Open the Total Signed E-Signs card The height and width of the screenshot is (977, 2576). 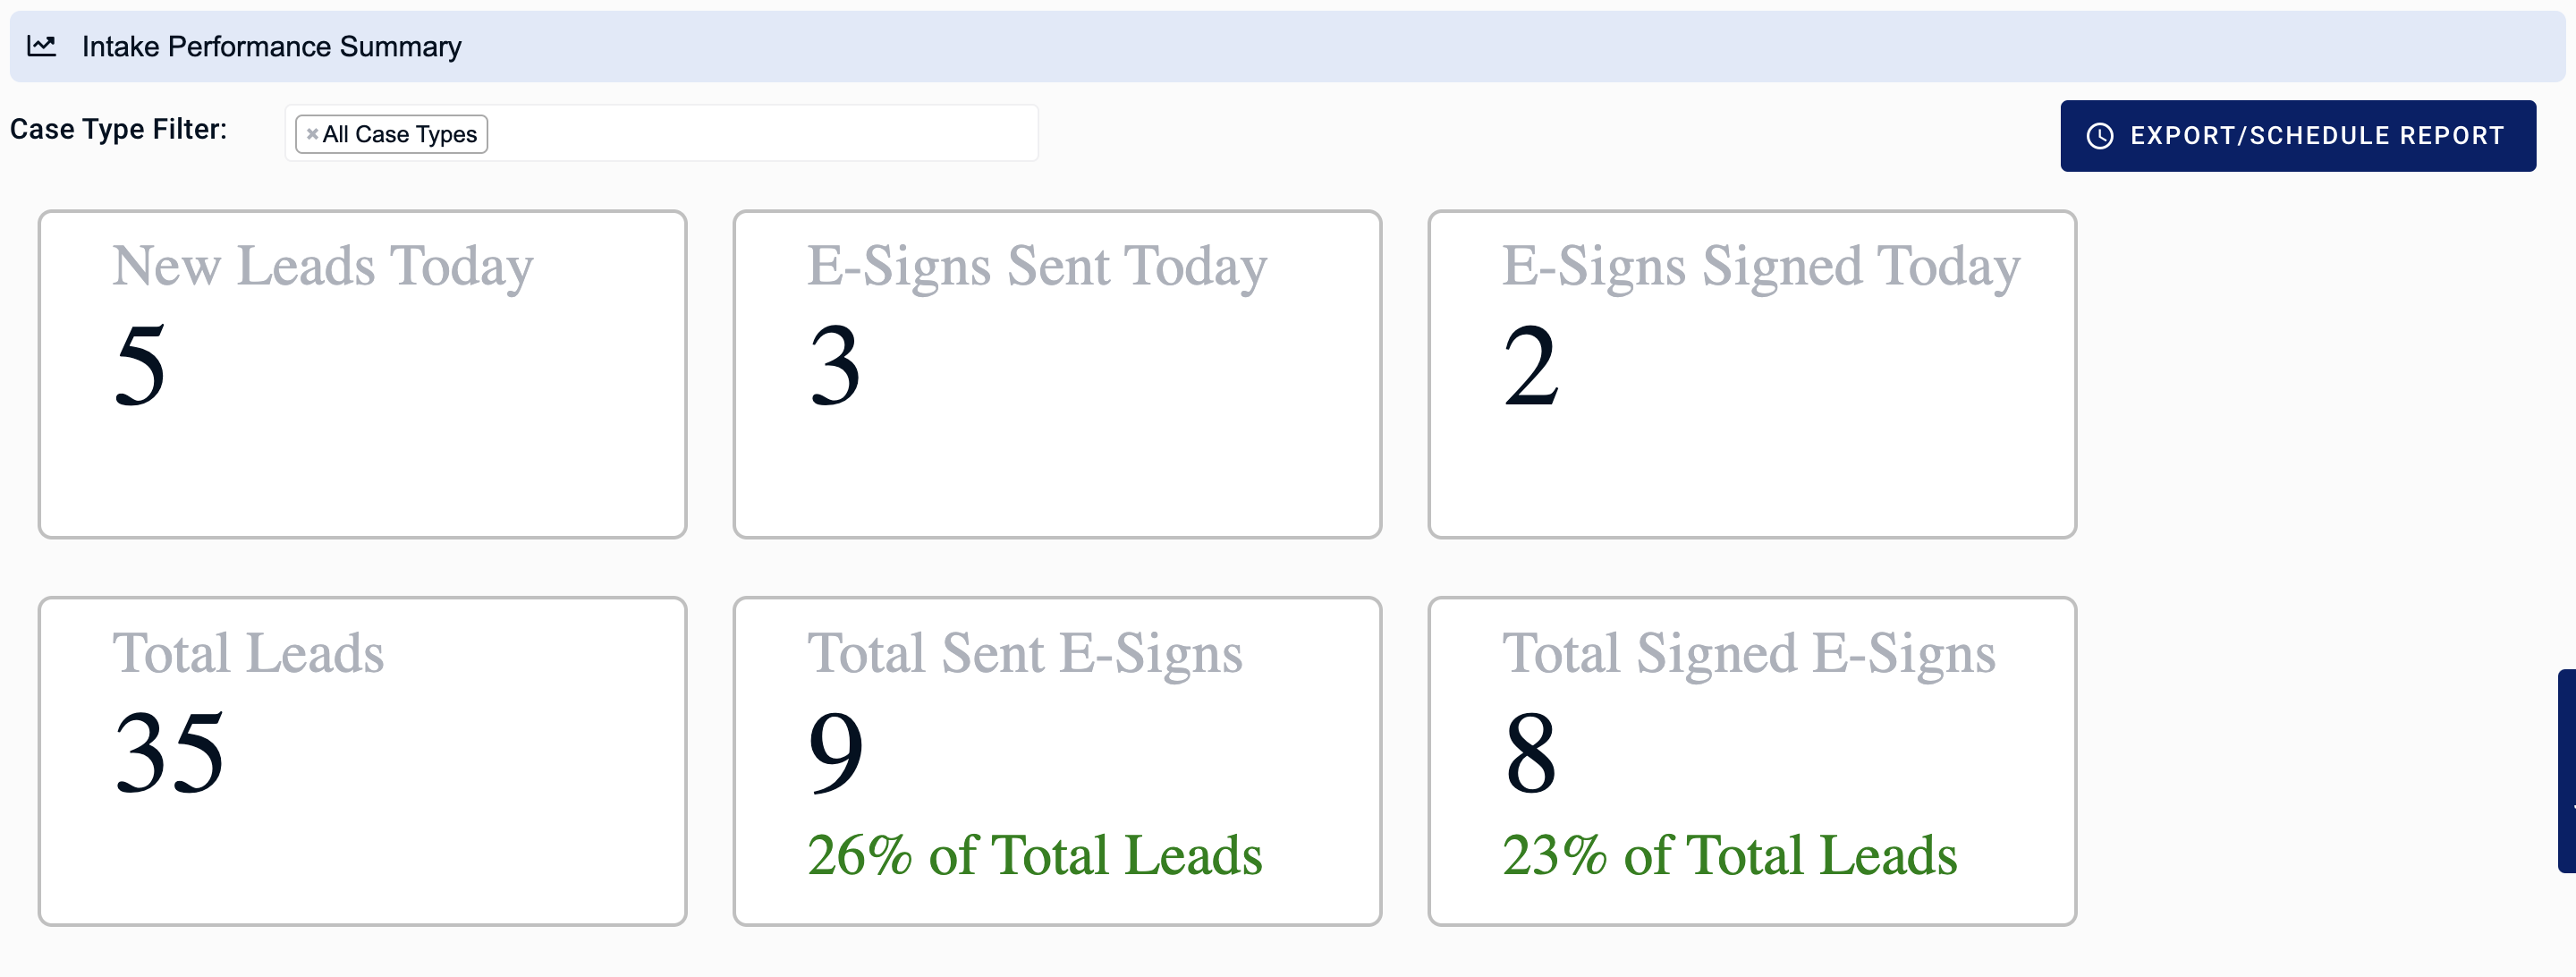[x=1752, y=761]
